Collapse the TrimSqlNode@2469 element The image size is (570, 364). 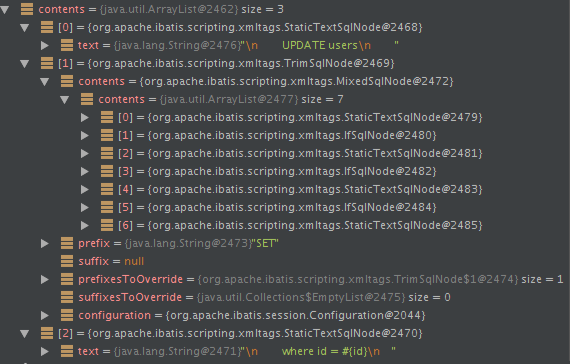(25, 64)
